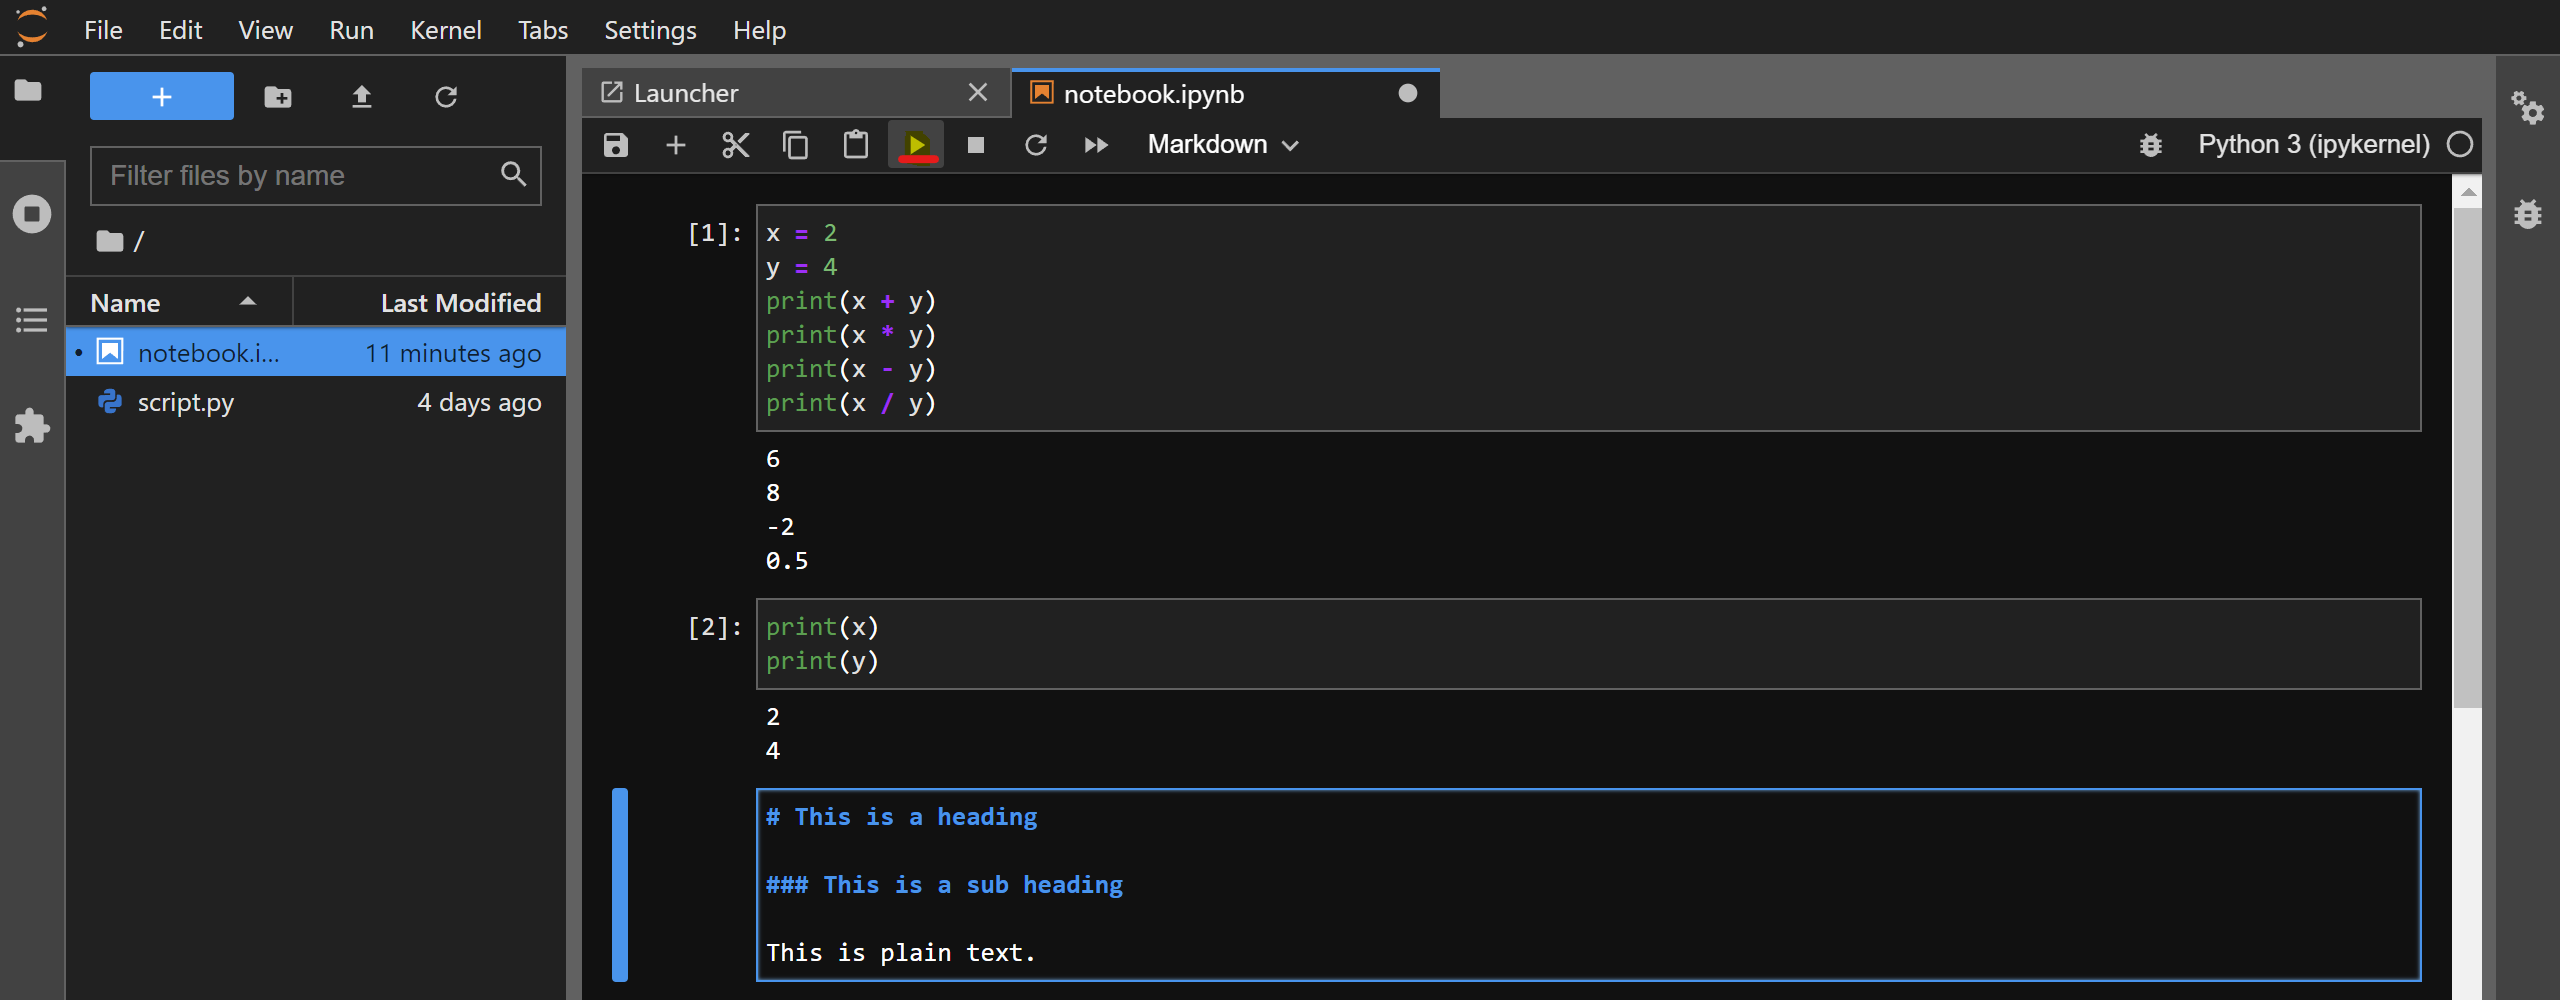Open the Kernel menu

pyautogui.click(x=445, y=30)
